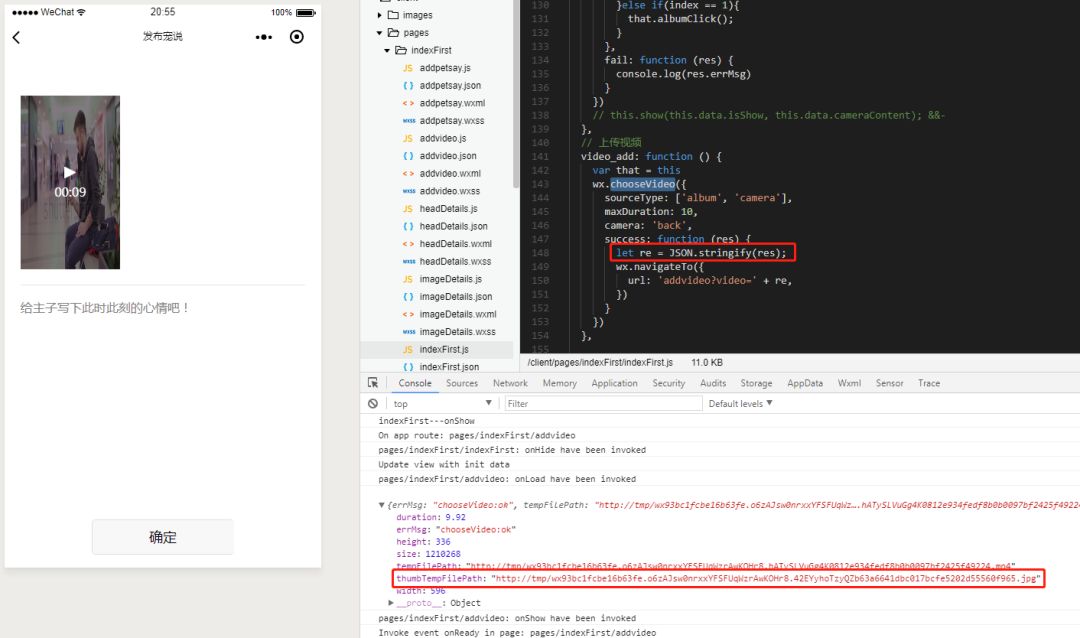Click the file tree scrollbar
The image size is (1080, 638).
(516, 94)
